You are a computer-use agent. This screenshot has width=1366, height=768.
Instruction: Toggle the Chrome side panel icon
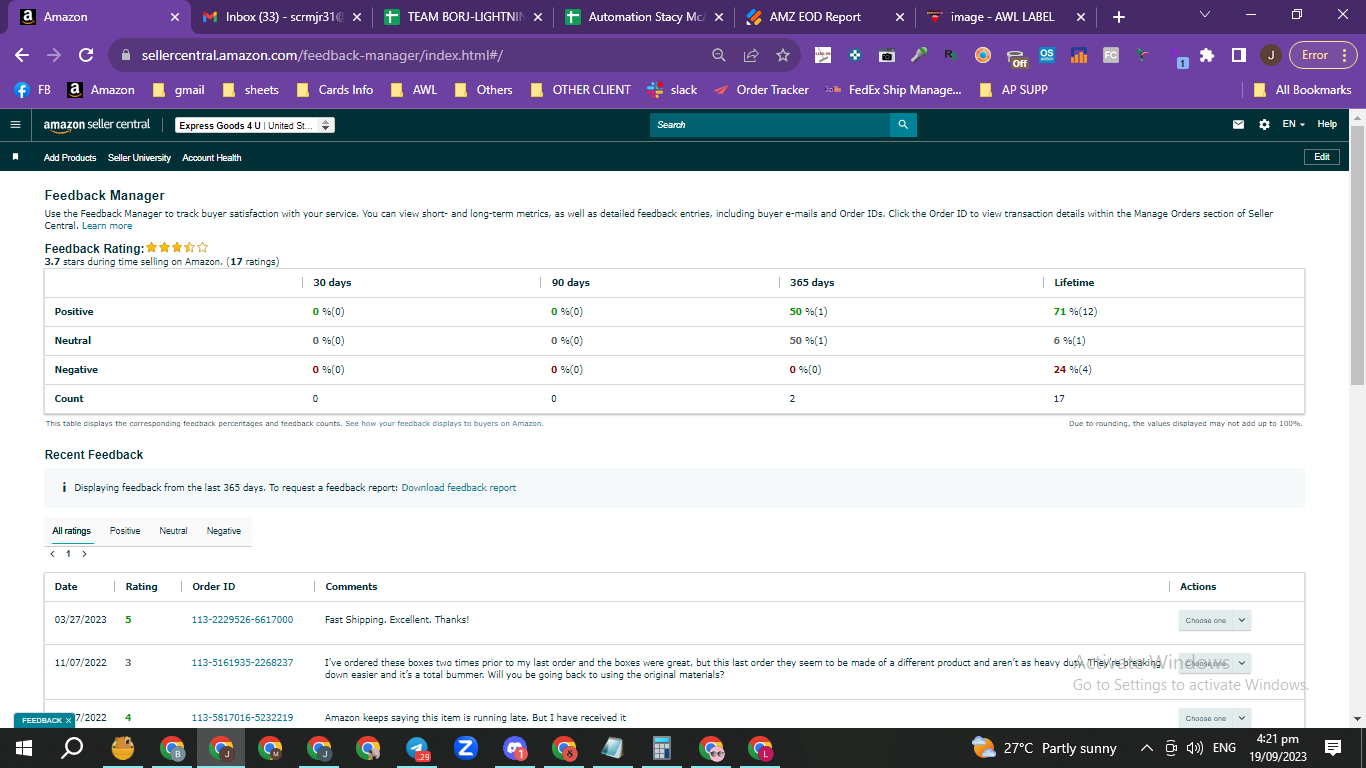pos(1238,55)
